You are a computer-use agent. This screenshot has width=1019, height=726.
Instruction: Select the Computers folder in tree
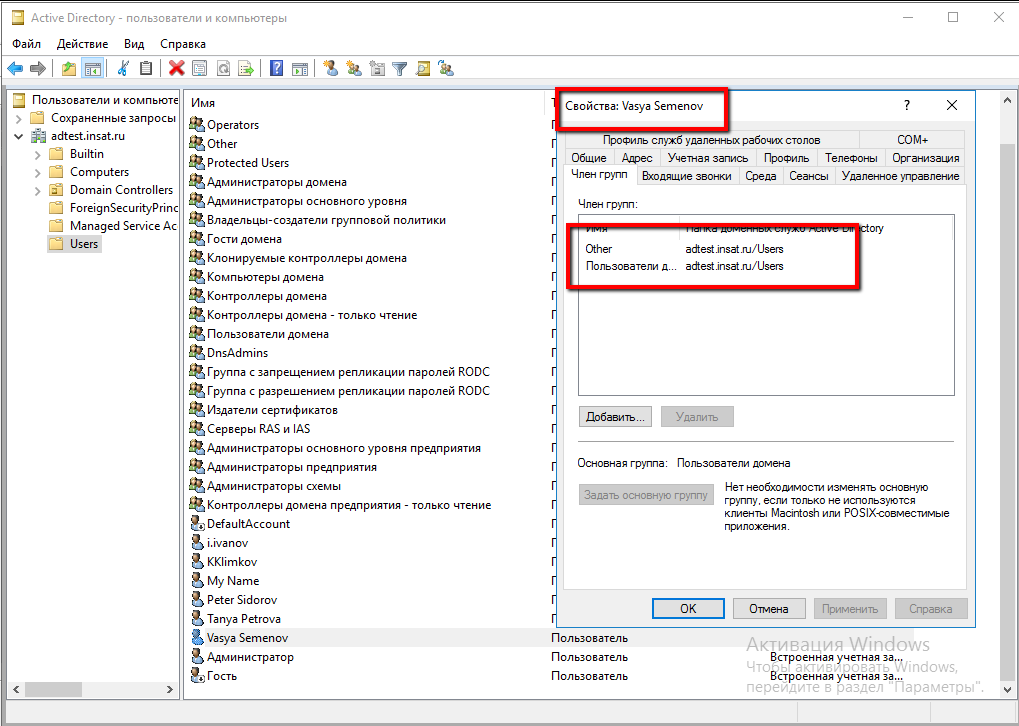pyautogui.click(x=99, y=172)
